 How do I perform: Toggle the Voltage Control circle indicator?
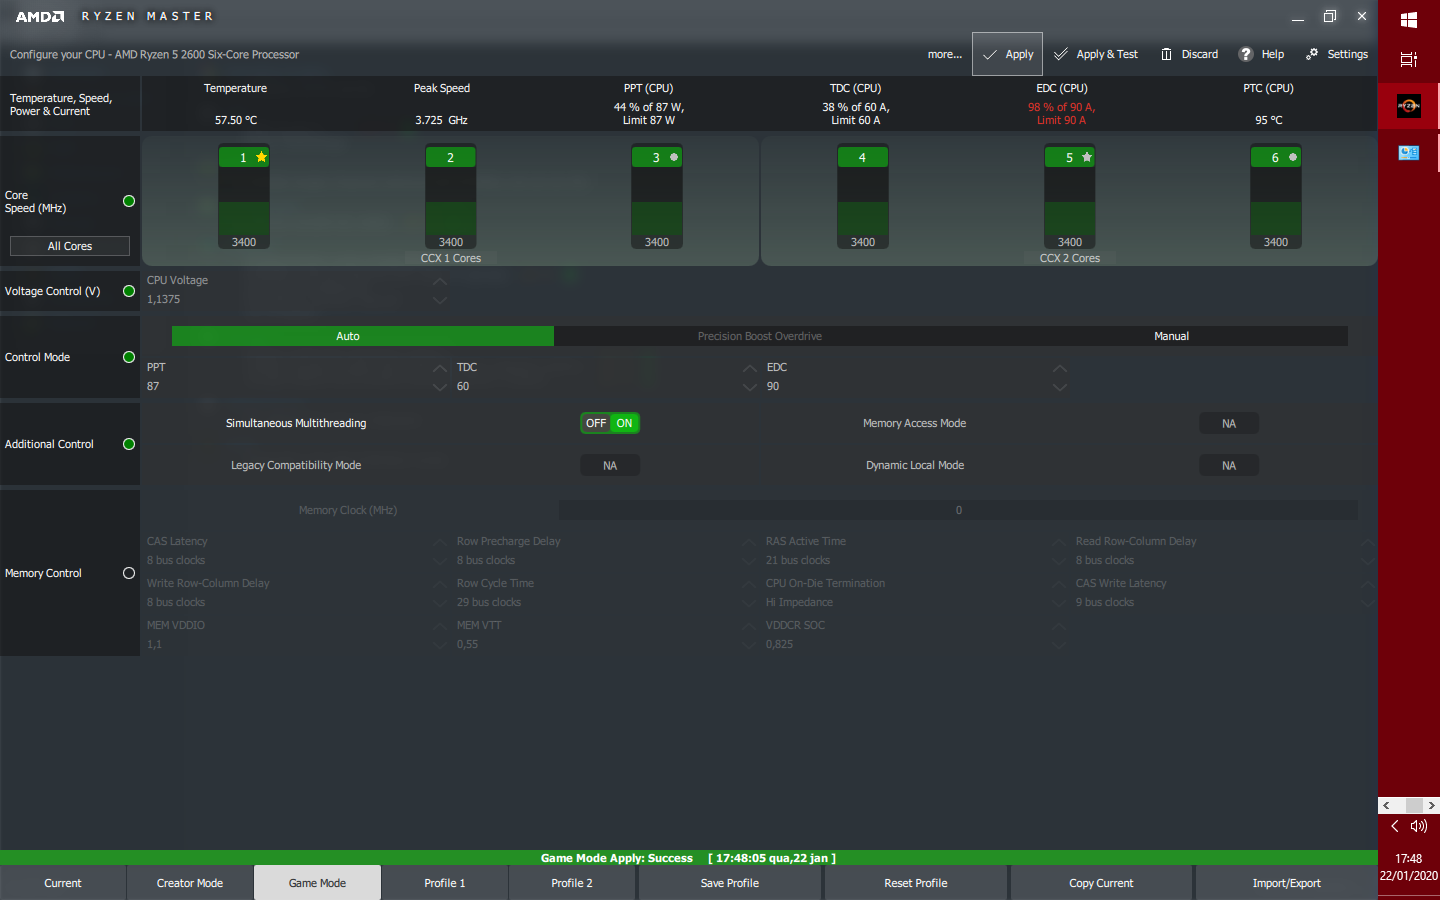(129, 291)
